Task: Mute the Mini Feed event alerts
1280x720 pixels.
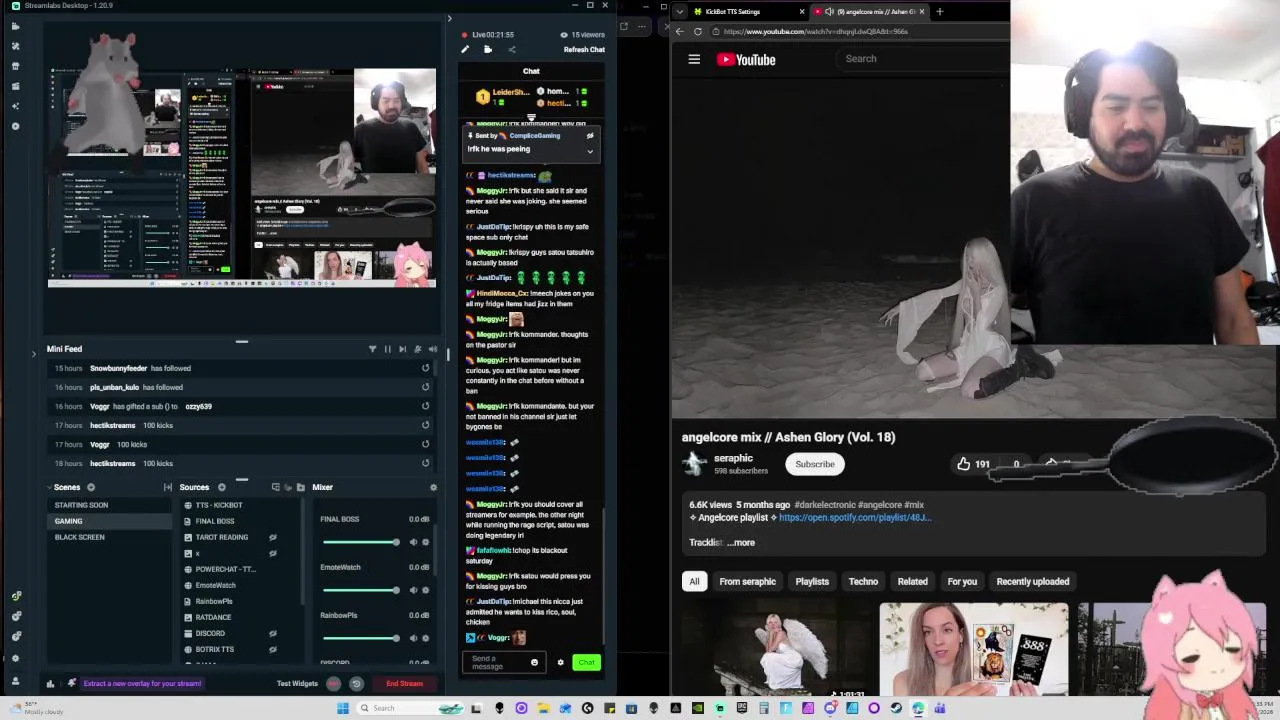Action: click(432, 349)
